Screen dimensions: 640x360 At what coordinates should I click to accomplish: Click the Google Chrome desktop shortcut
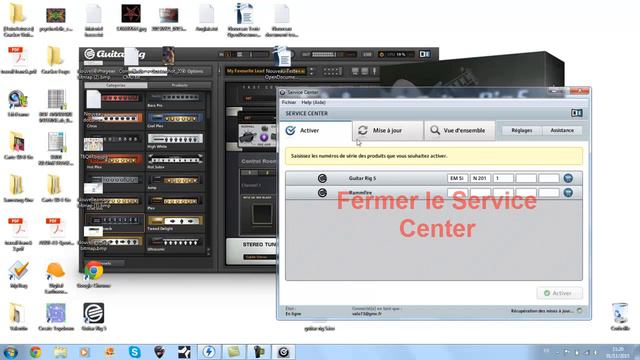click(x=94, y=274)
